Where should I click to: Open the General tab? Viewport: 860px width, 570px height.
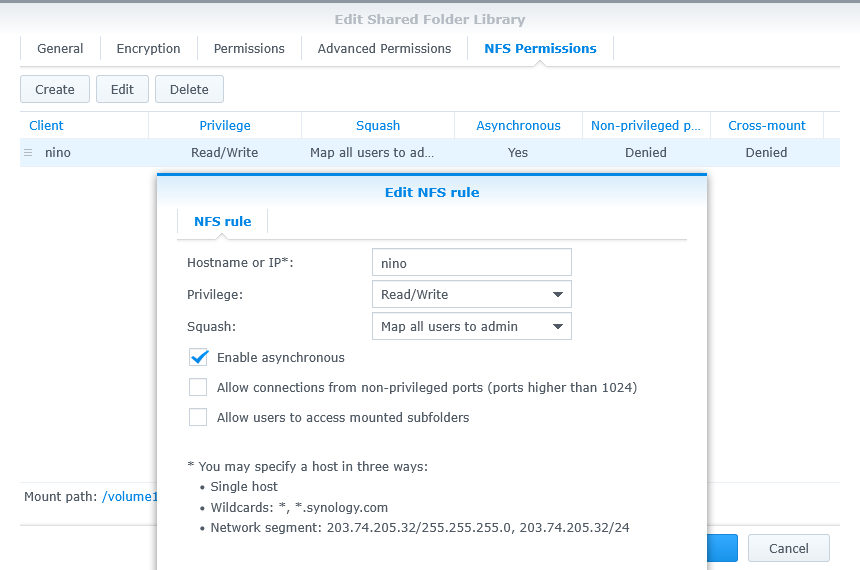pos(60,48)
